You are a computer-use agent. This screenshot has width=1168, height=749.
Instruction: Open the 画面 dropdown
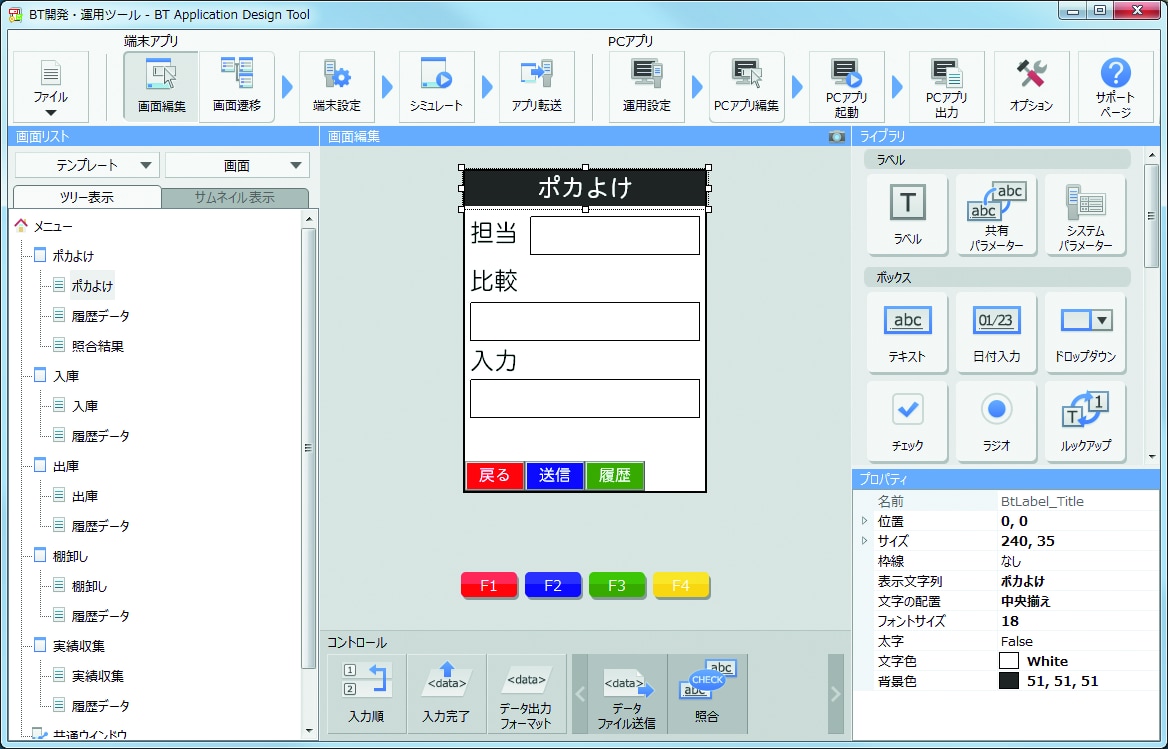click(237, 165)
